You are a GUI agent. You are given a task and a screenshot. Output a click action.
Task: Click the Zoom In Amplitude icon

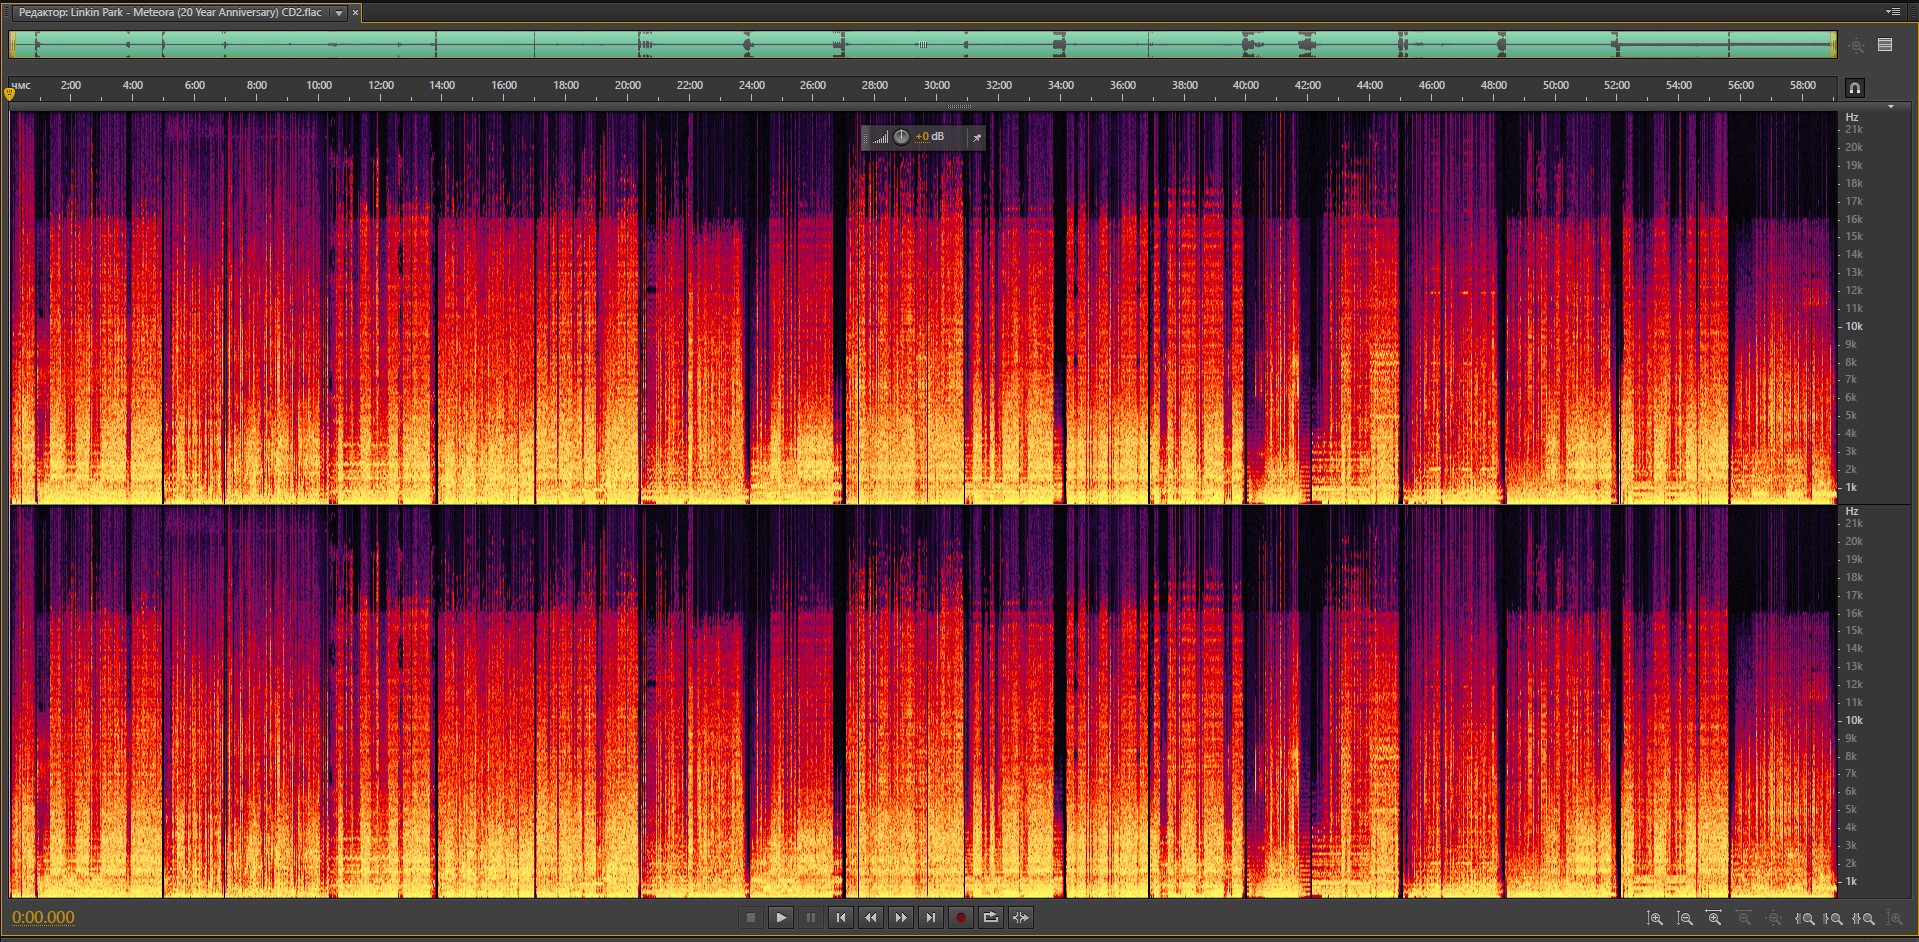[1655, 918]
